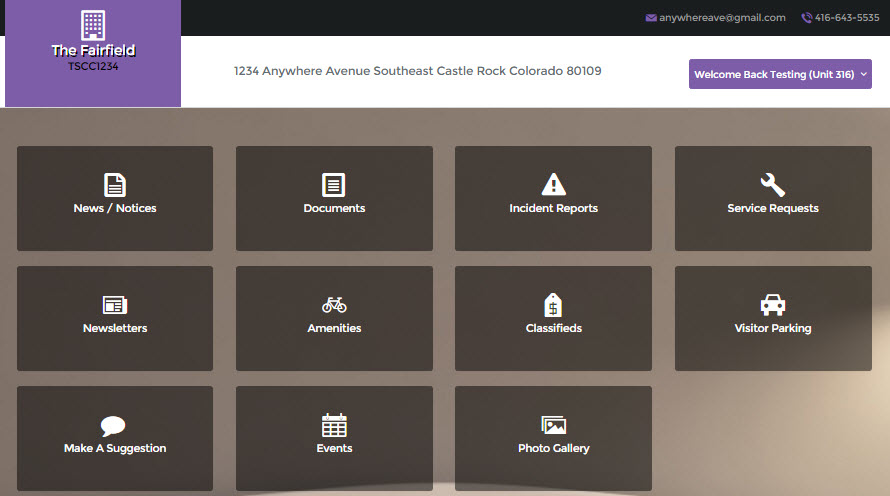Click the 416-643-5535 phone number link

pos(847,18)
